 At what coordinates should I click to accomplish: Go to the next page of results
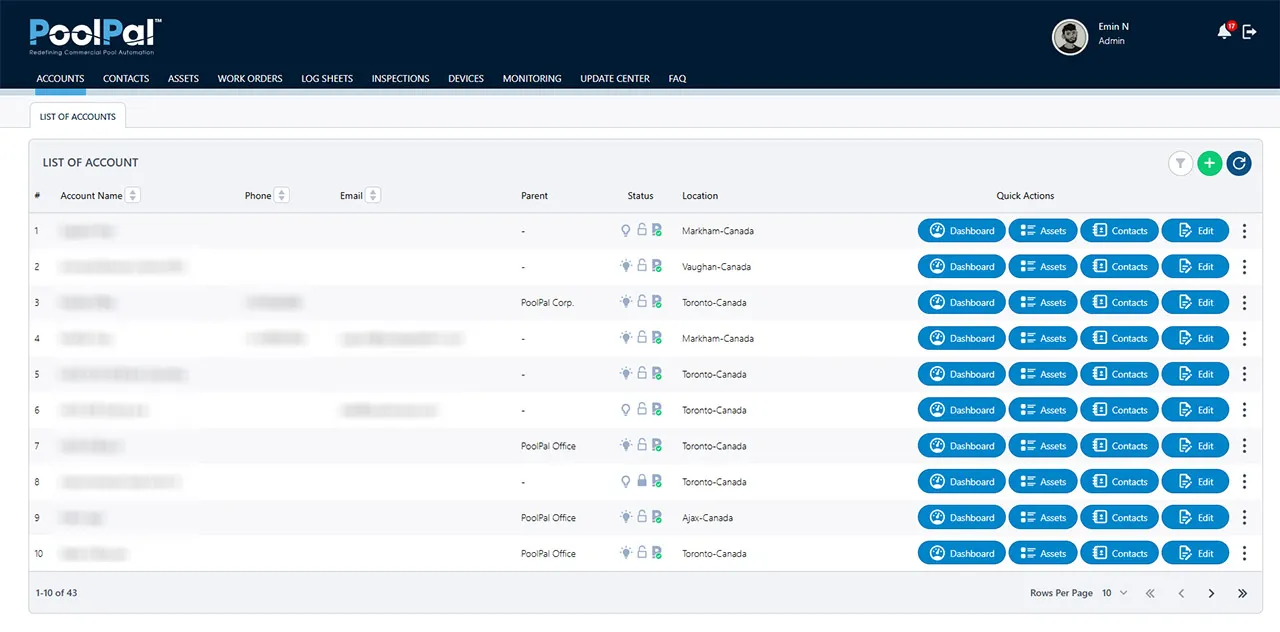1211,594
